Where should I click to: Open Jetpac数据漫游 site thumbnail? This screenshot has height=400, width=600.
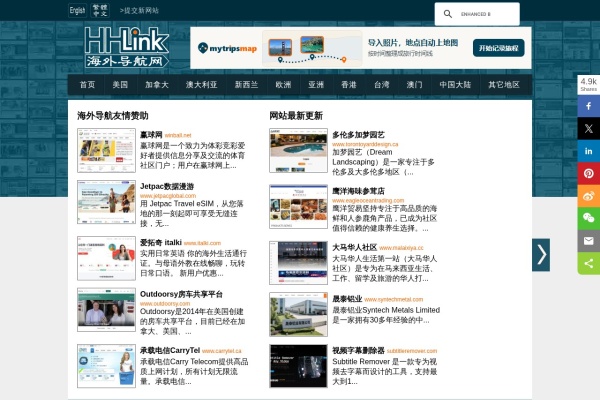tap(106, 202)
